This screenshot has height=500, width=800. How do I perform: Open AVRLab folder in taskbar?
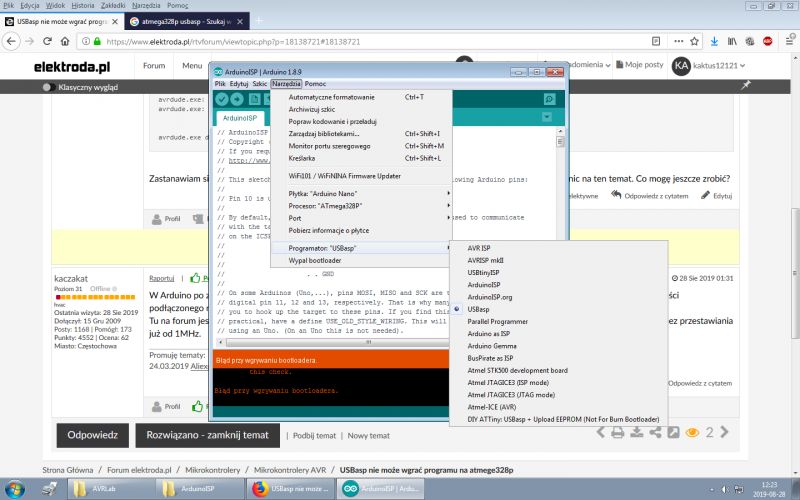(111, 489)
